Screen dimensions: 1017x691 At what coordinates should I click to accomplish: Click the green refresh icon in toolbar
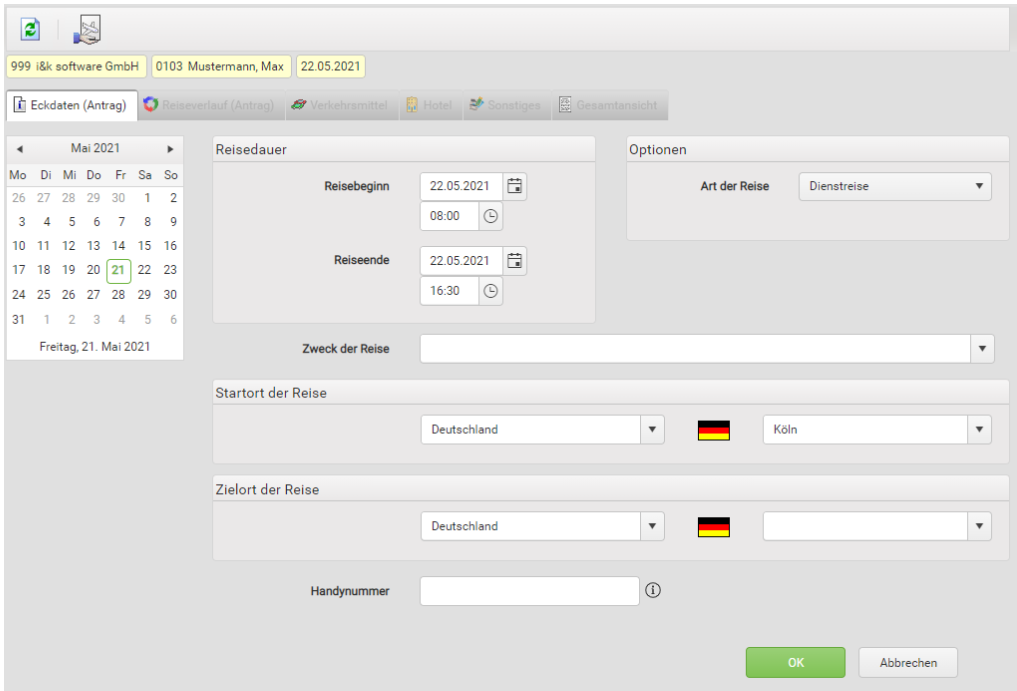click(x=30, y=30)
